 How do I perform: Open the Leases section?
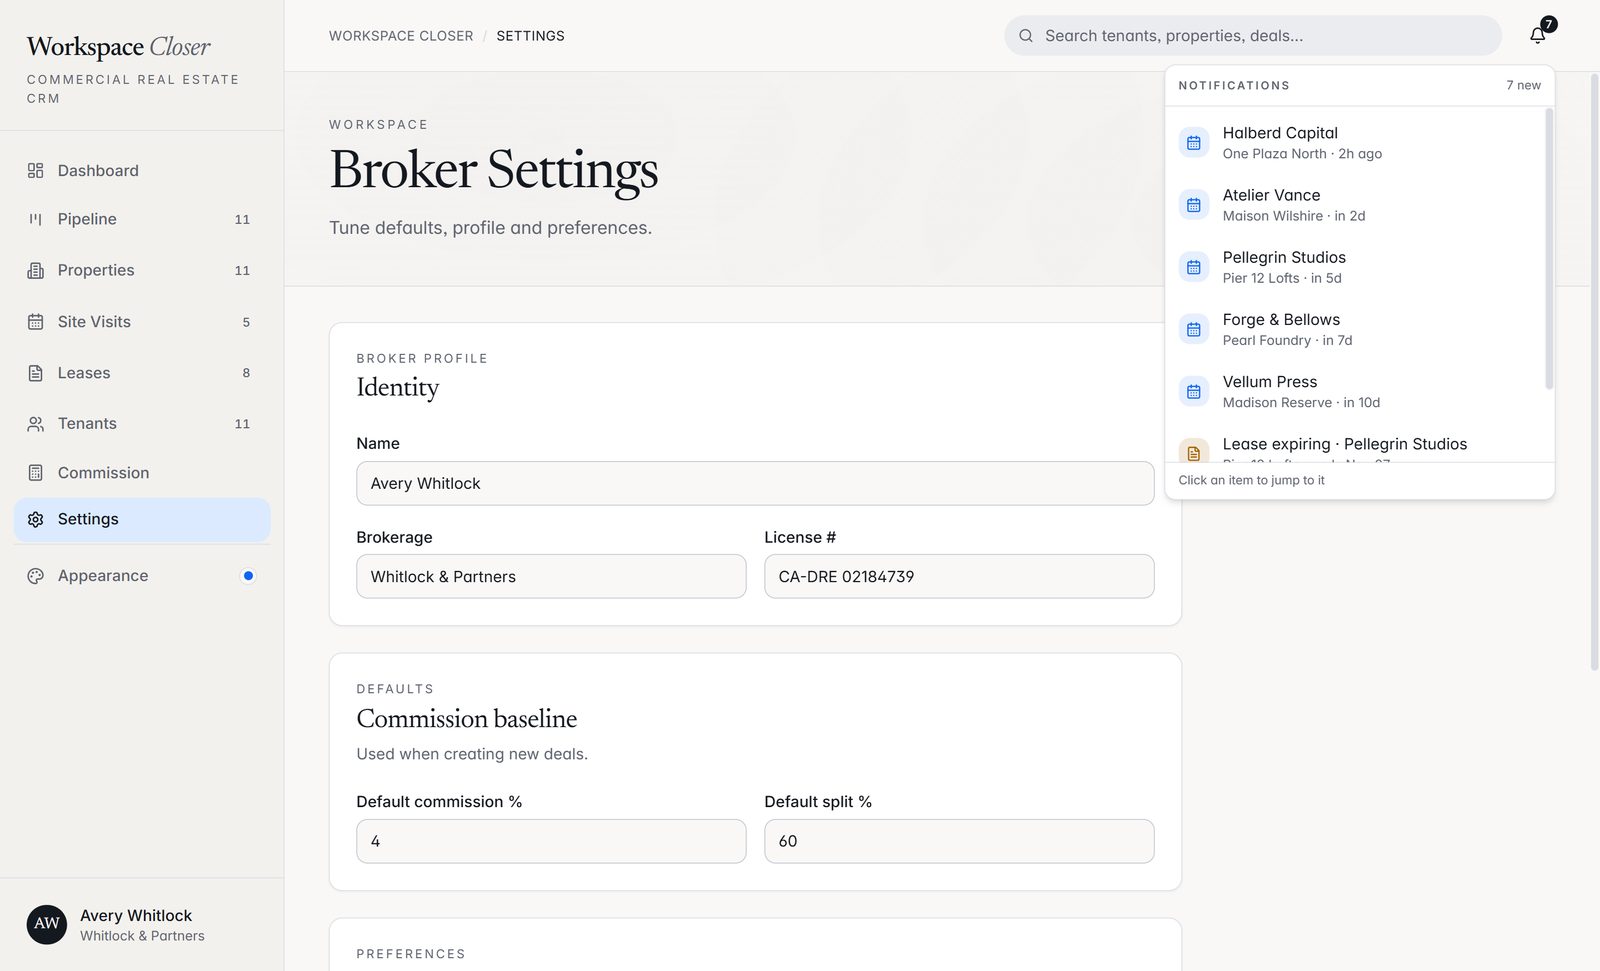pos(142,373)
